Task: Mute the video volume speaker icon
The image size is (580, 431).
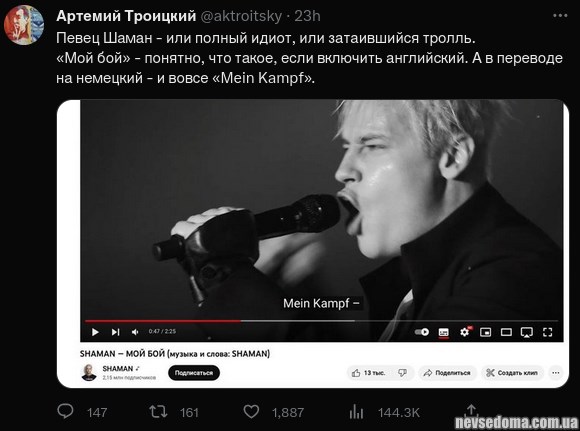Action: click(135, 332)
